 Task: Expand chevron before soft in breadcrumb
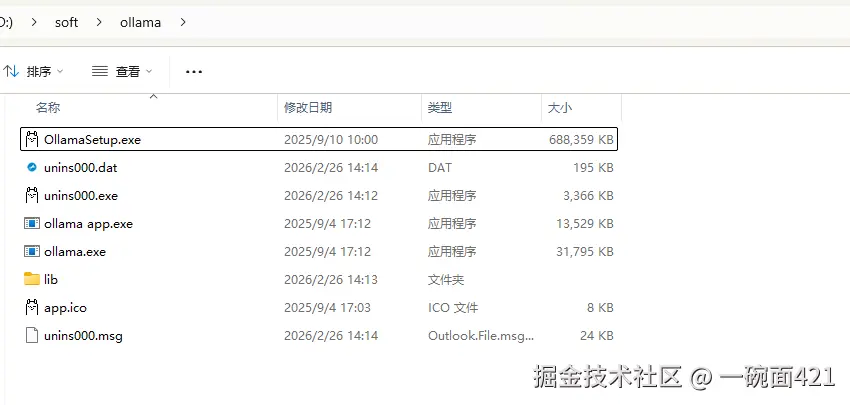34,22
